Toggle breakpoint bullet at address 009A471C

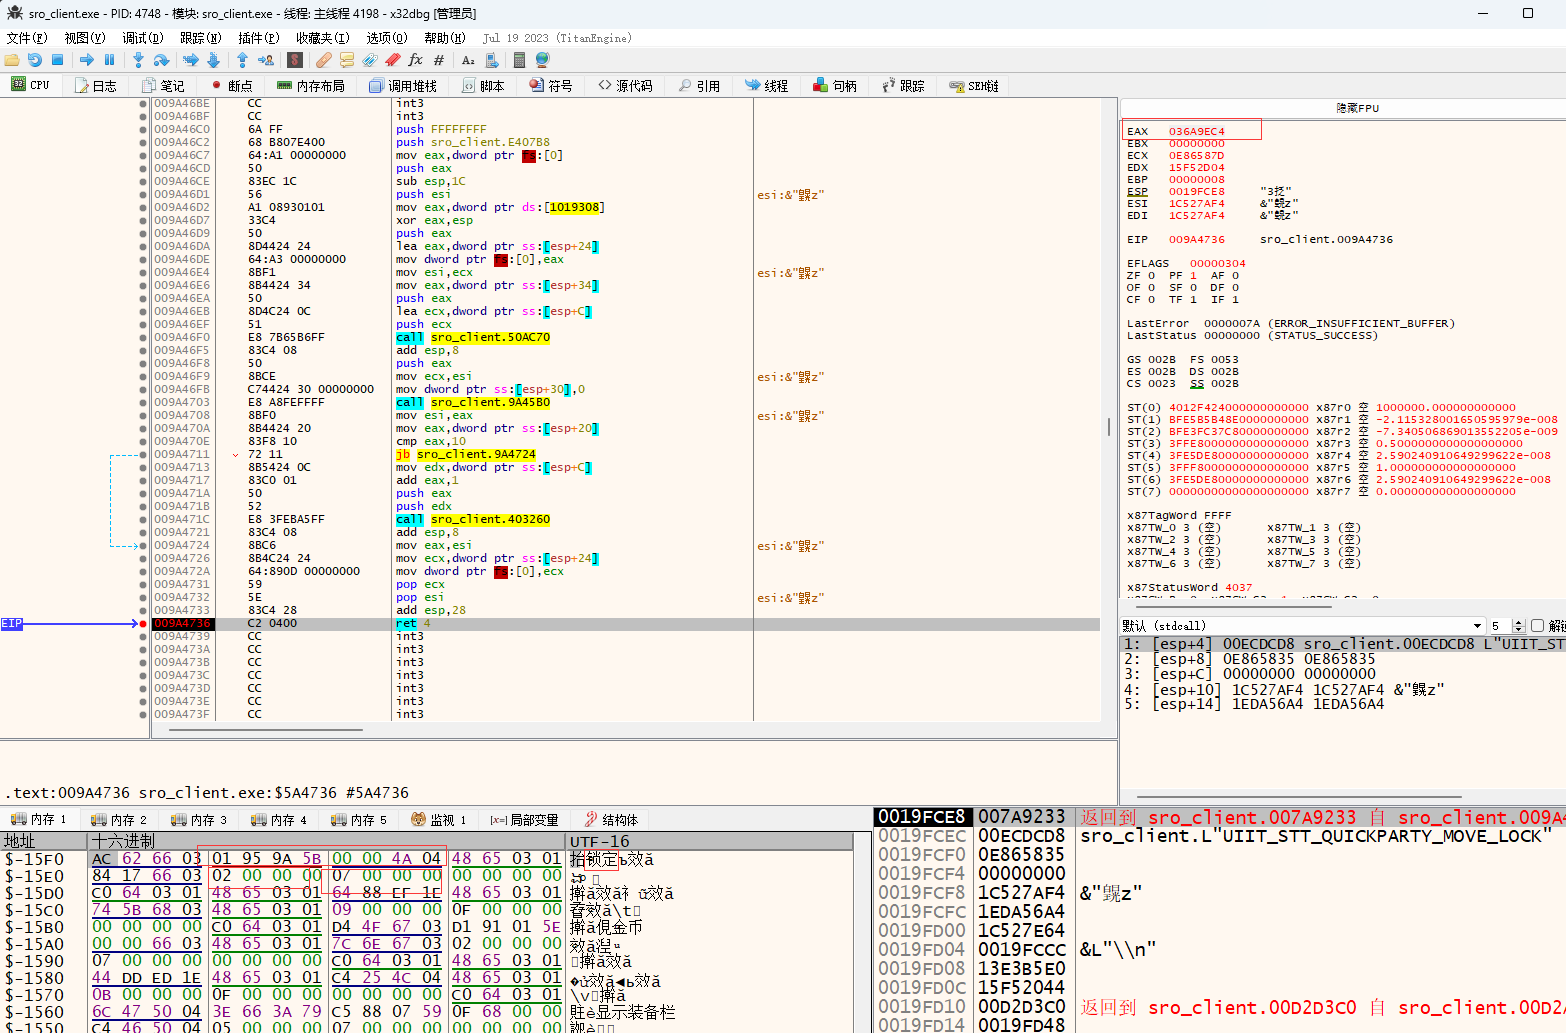143,520
